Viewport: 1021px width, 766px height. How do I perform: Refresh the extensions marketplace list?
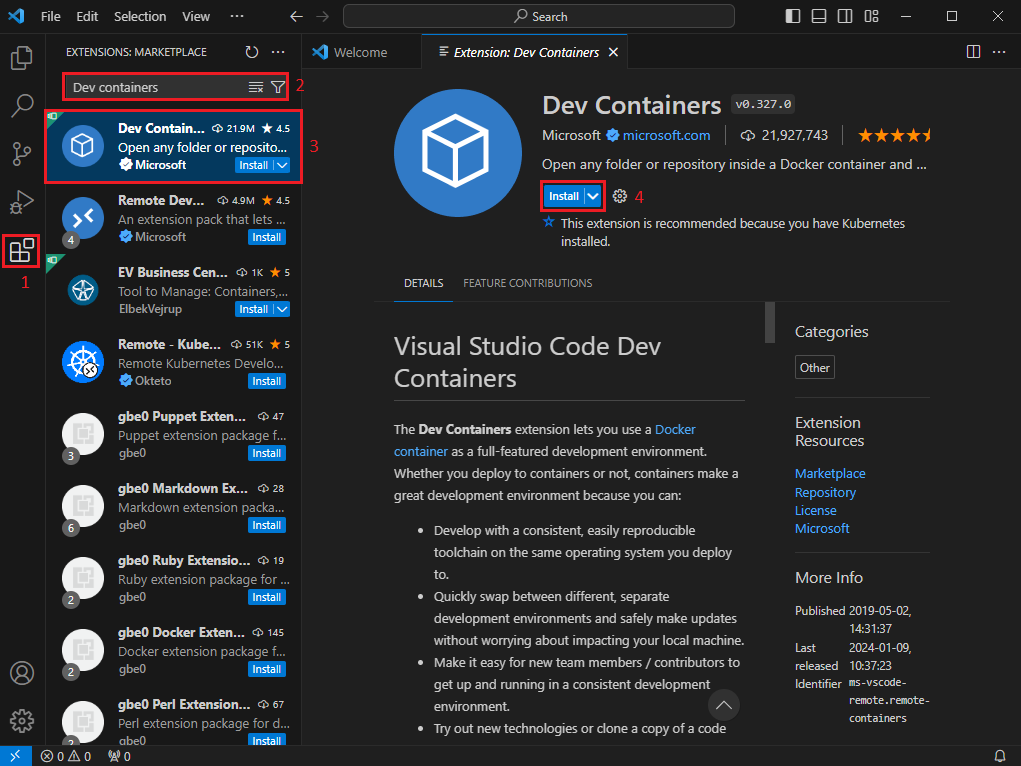(x=252, y=52)
